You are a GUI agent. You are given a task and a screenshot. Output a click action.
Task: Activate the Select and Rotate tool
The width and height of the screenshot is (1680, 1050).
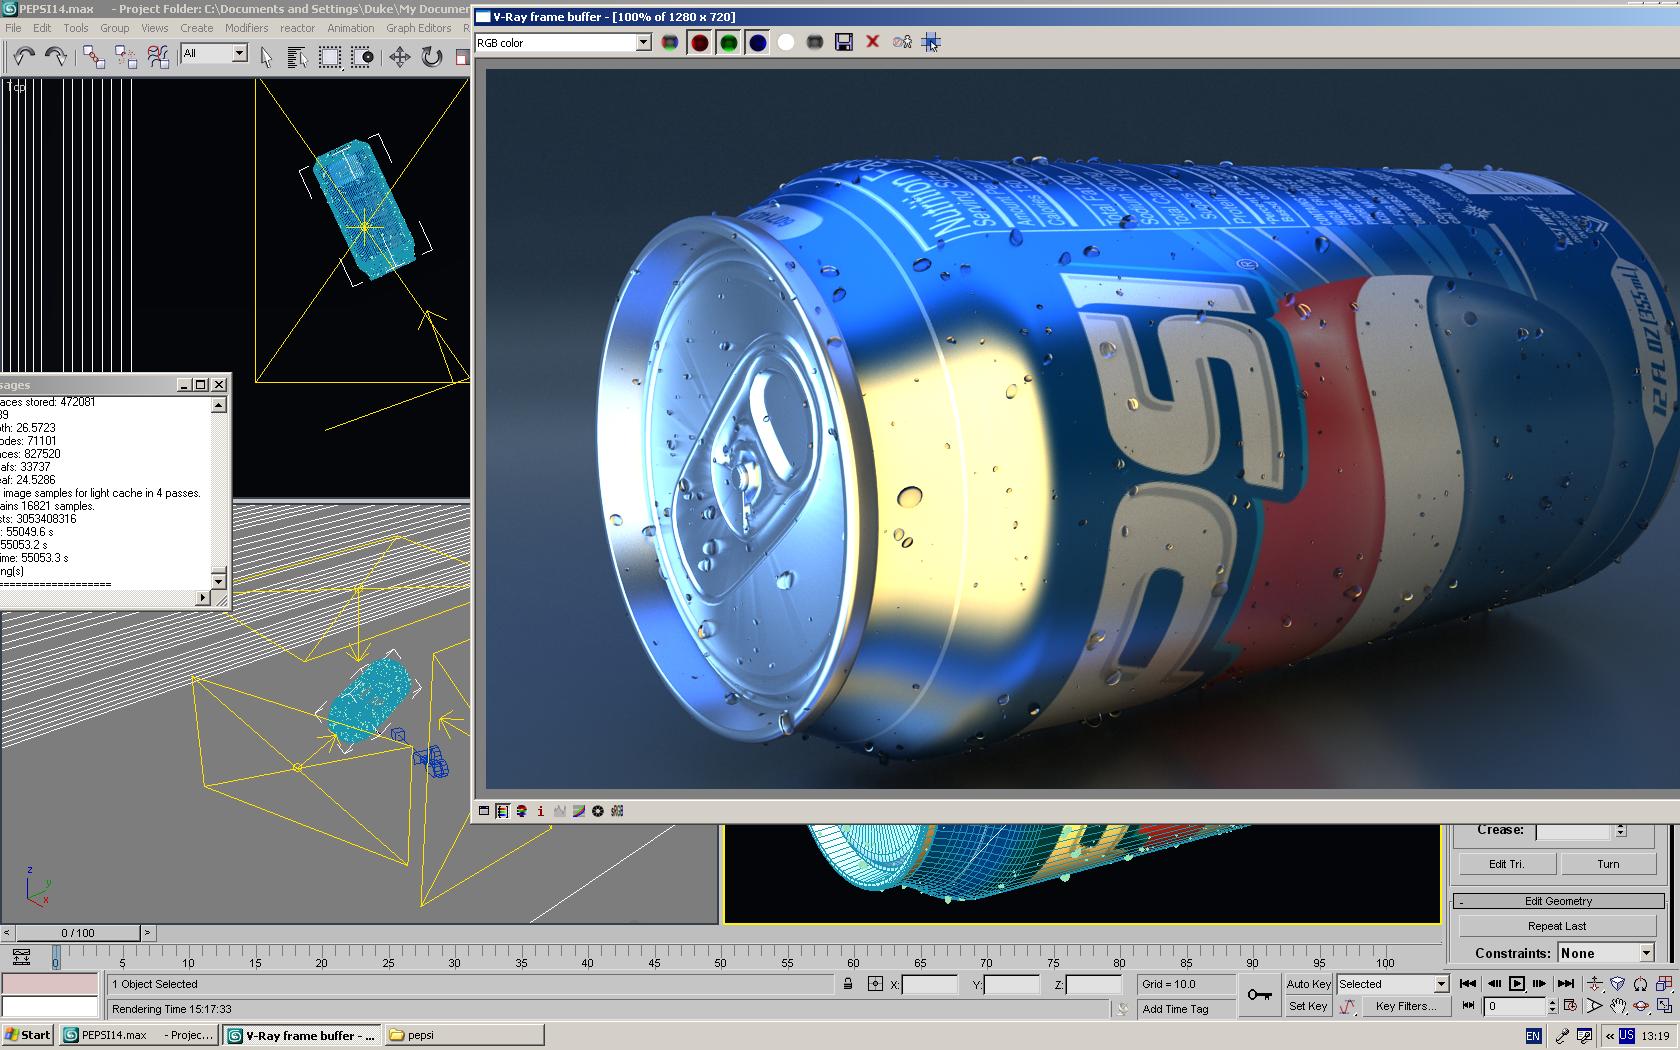[x=432, y=57]
